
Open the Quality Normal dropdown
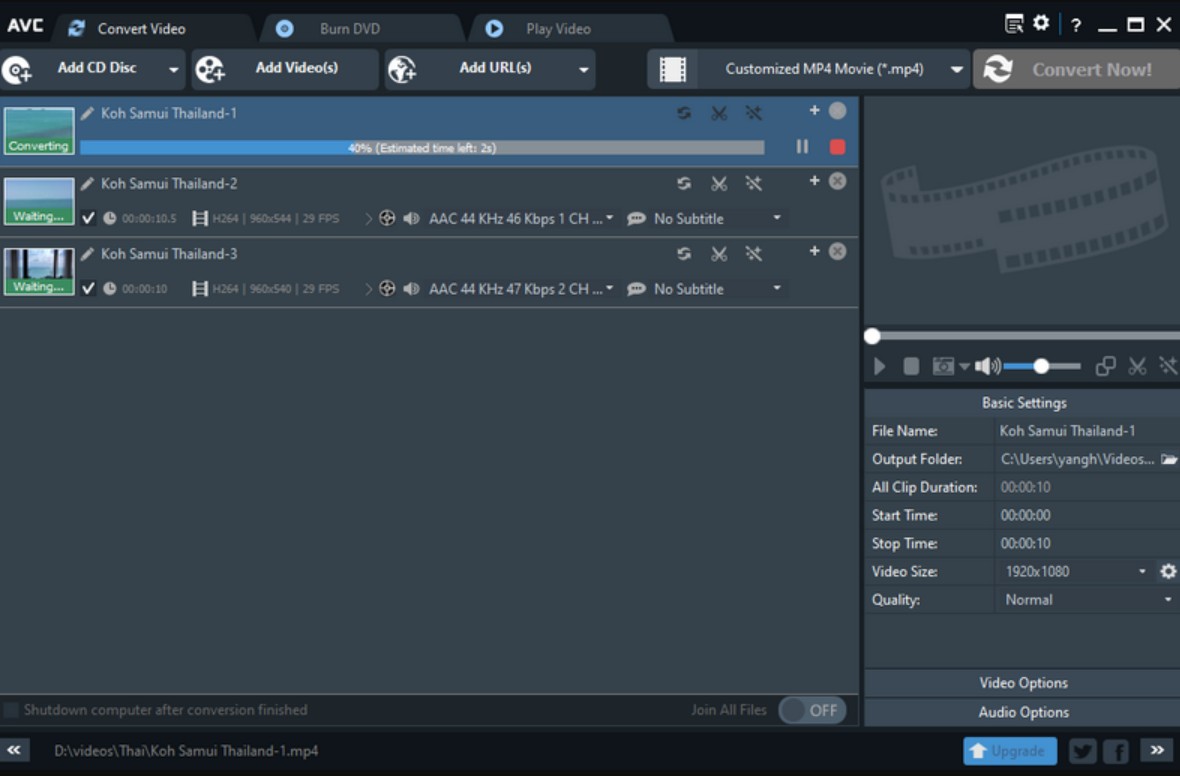click(x=1087, y=600)
